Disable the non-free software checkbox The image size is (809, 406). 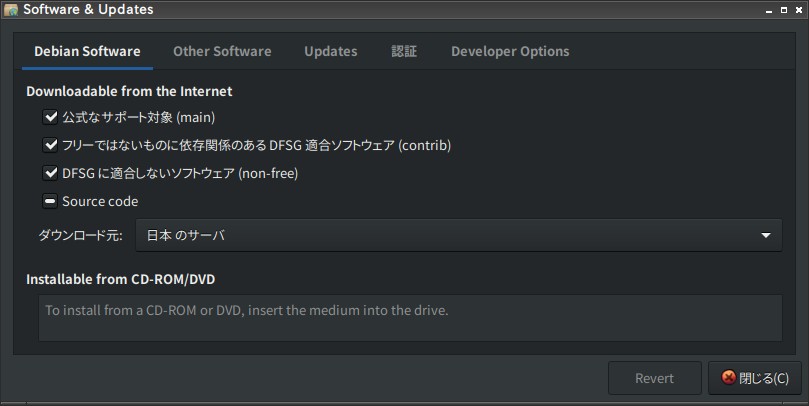[50, 173]
